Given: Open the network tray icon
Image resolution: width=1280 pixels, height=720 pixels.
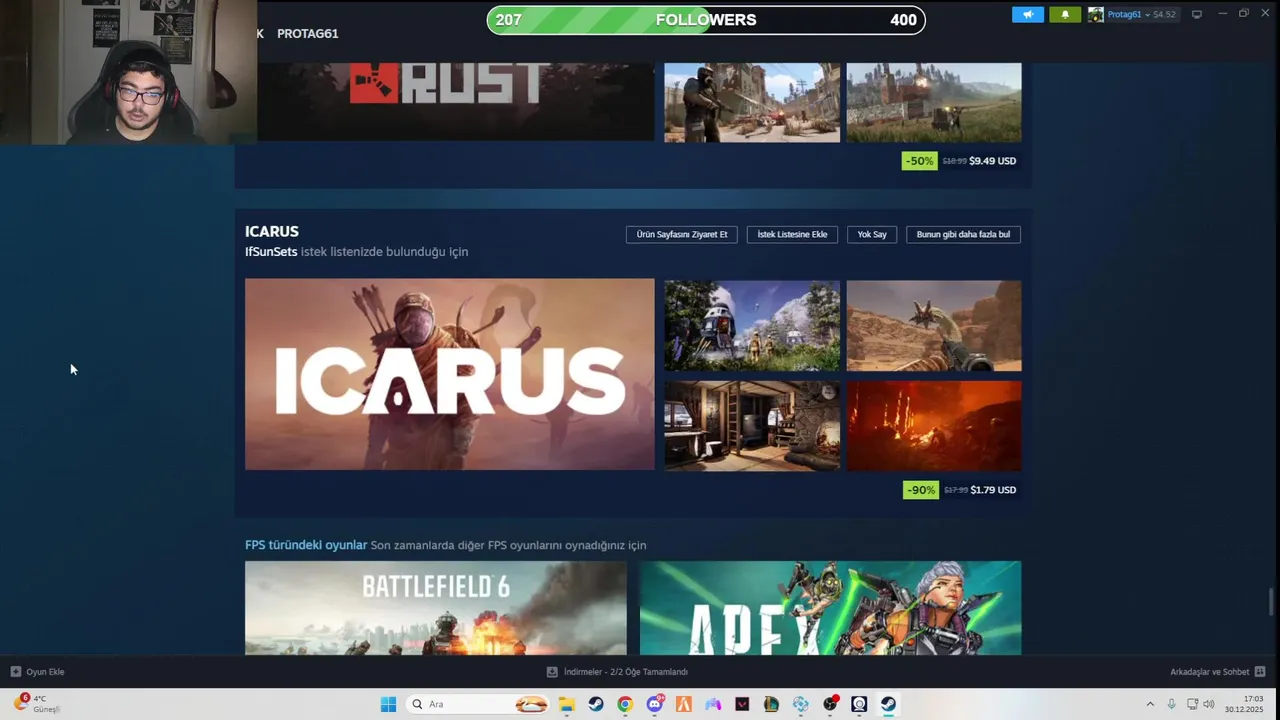Looking at the screenshot, I should 1192,704.
